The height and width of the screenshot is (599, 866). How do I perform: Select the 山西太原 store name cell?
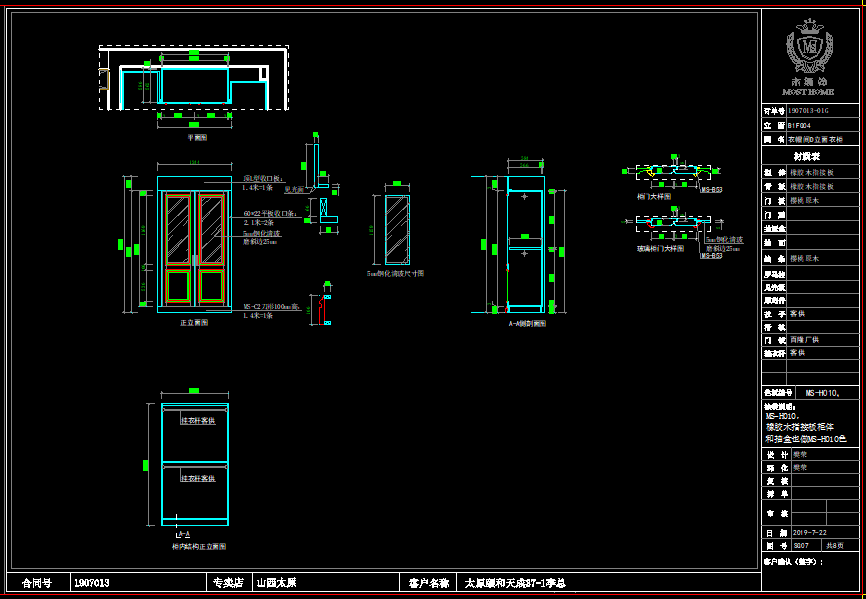point(277,582)
